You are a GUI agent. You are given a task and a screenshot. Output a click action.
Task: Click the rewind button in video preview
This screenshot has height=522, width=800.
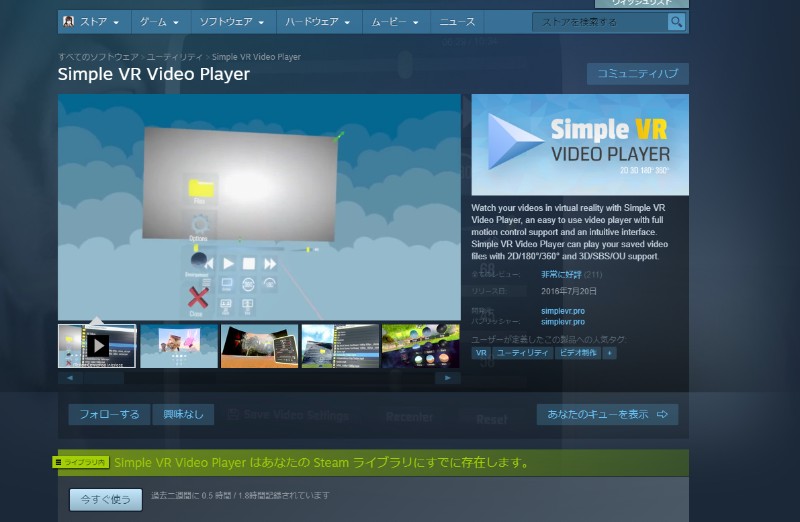[209, 264]
